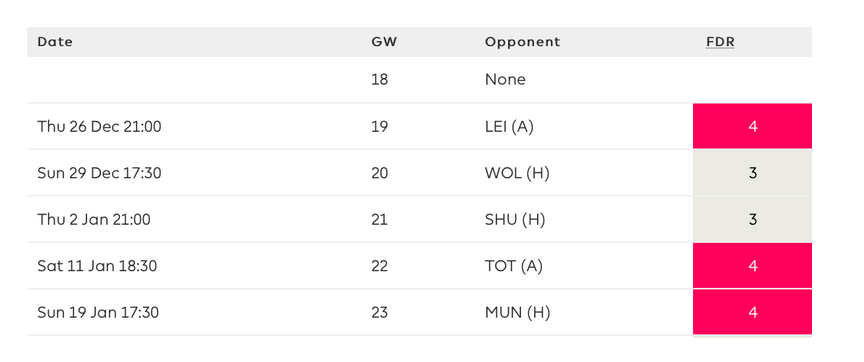This screenshot has height=362, width=864.
Task: Click the Opponent column header
Action: pos(522,42)
